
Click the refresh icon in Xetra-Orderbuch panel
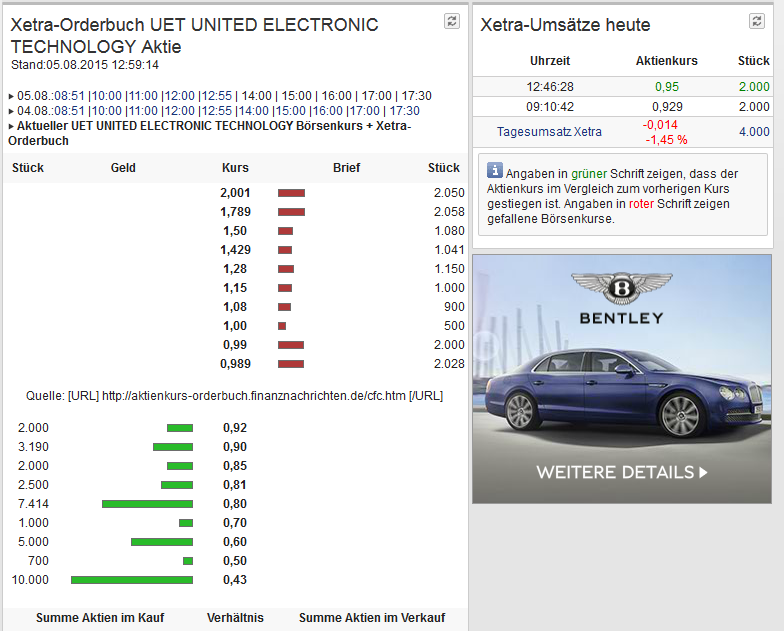(452, 20)
